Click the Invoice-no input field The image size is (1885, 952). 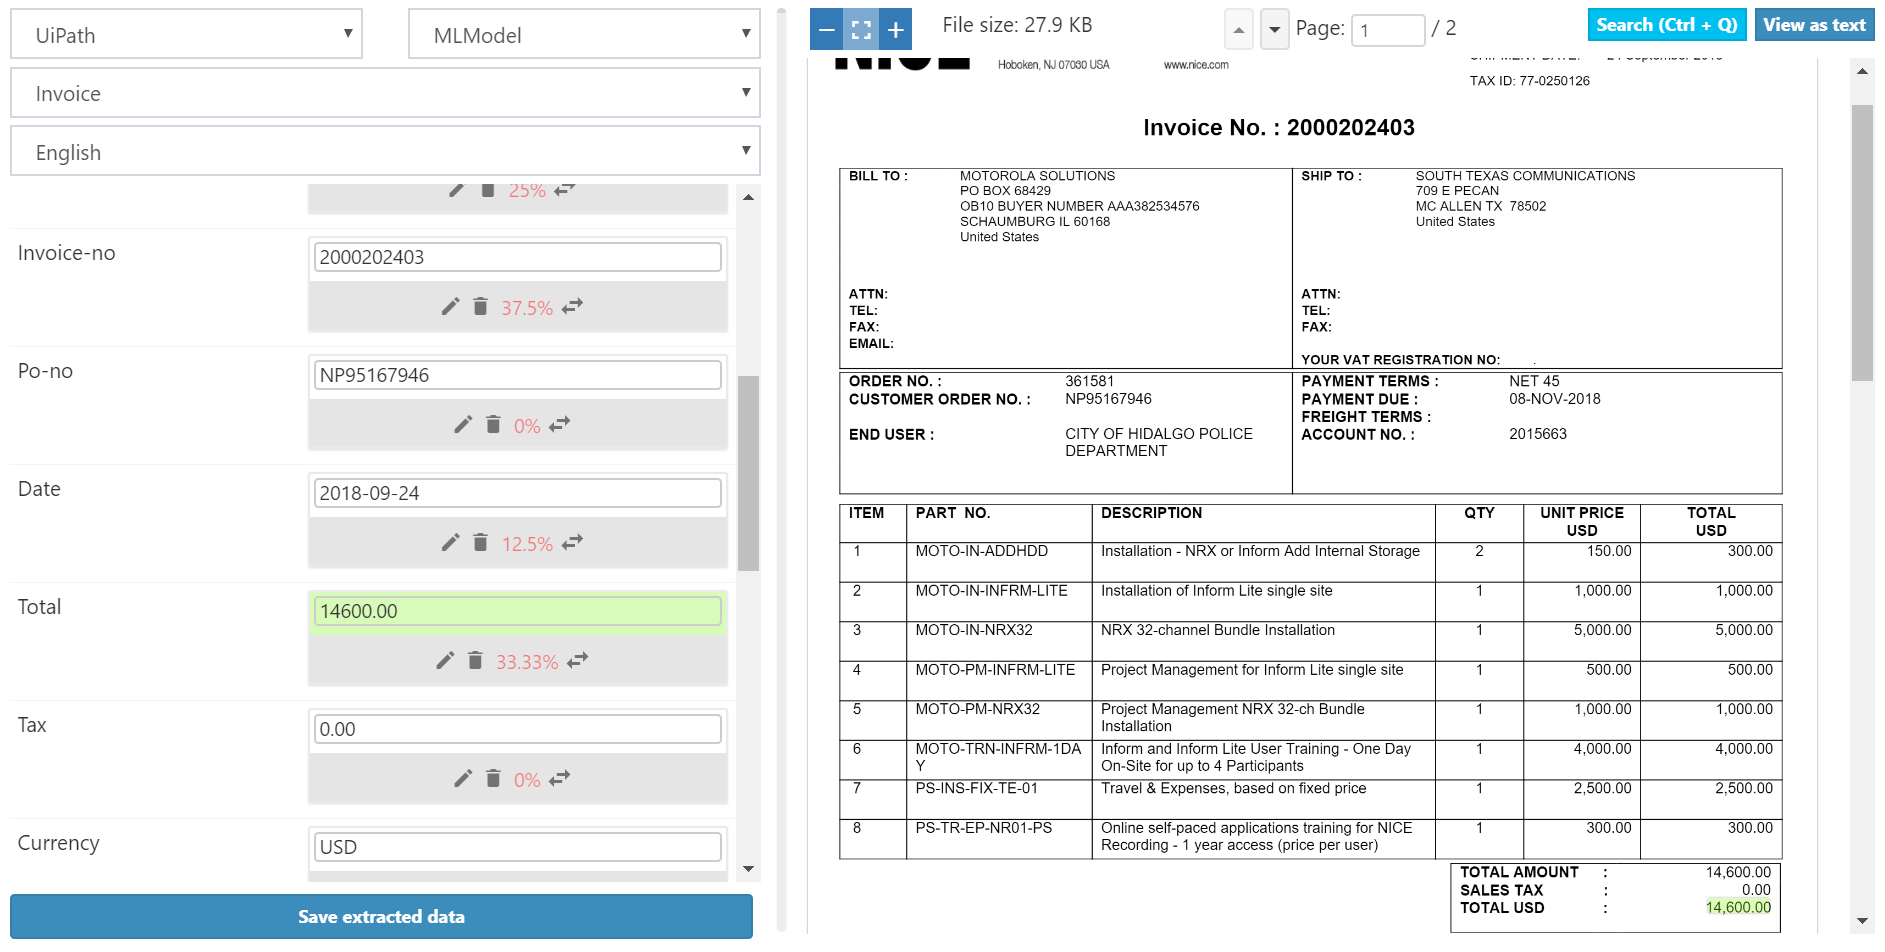click(x=518, y=257)
